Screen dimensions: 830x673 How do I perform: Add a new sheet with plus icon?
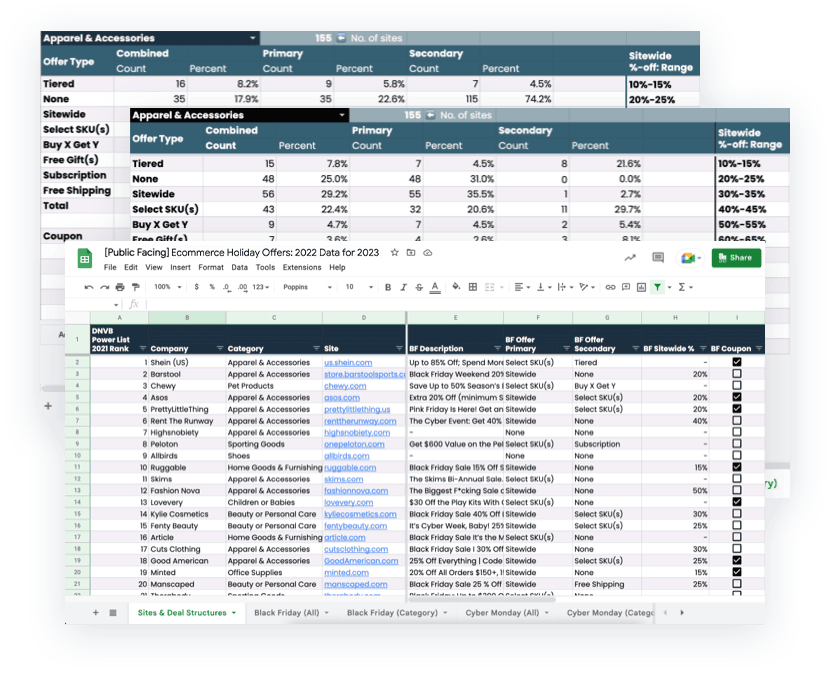coord(96,612)
